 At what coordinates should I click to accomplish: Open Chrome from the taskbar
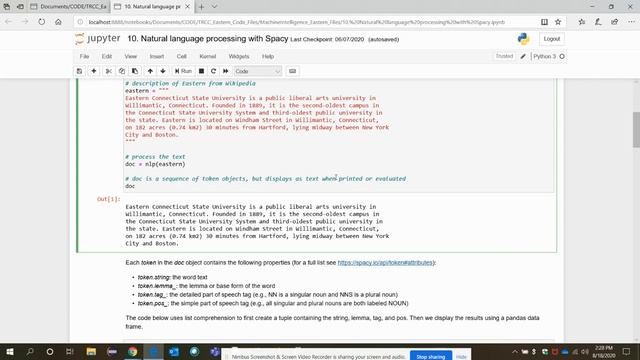132,351
